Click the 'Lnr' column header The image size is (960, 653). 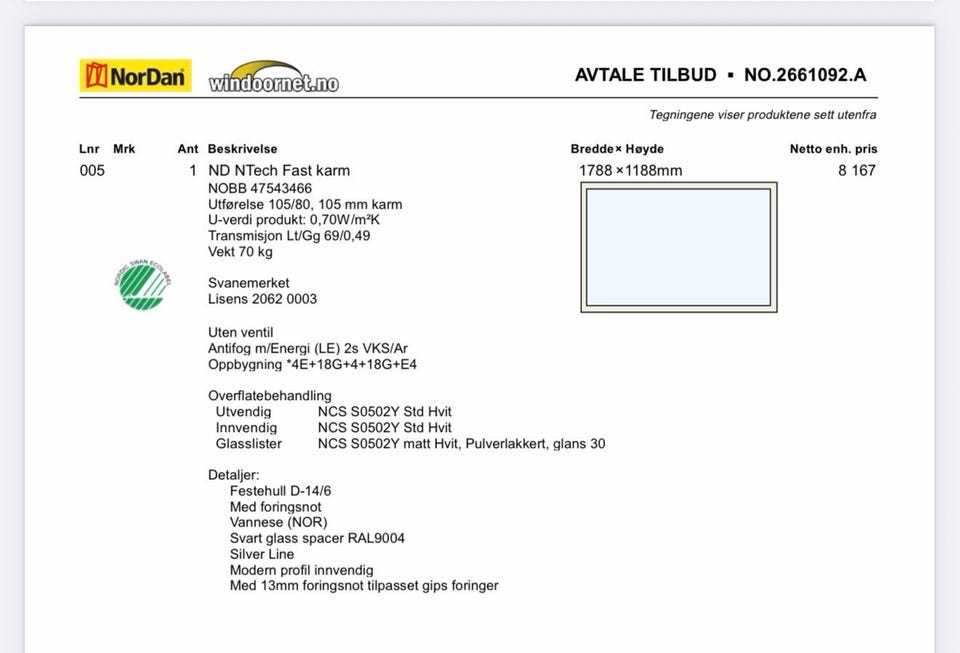point(89,149)
